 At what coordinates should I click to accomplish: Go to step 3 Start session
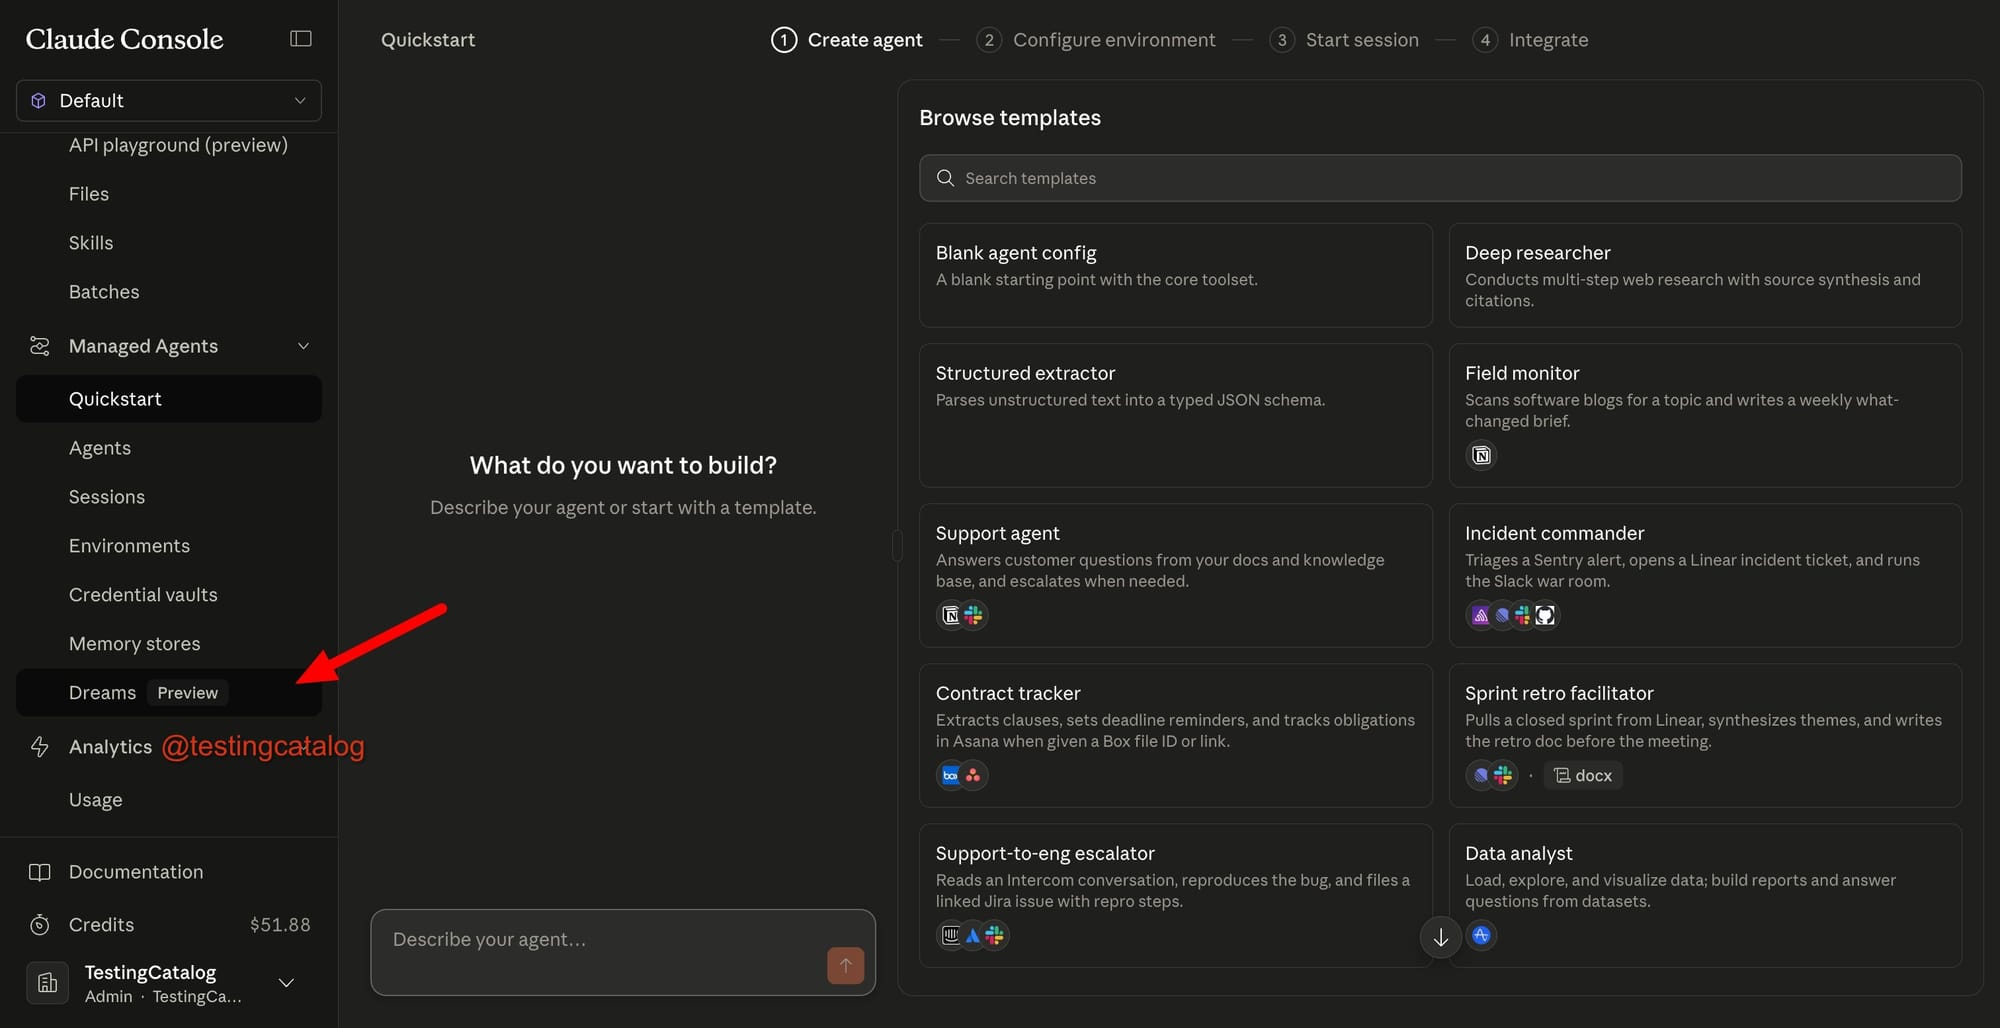point(1344,40)
